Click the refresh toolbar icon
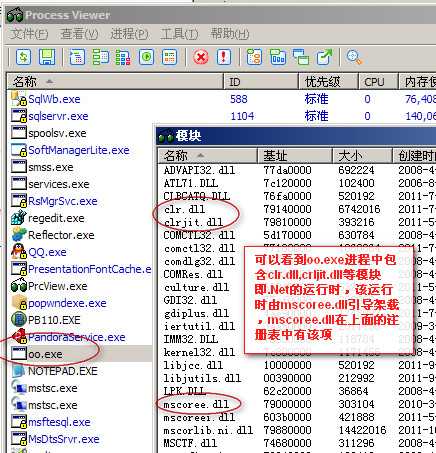This screenshot has height=453, width=436. click(23, 57)
